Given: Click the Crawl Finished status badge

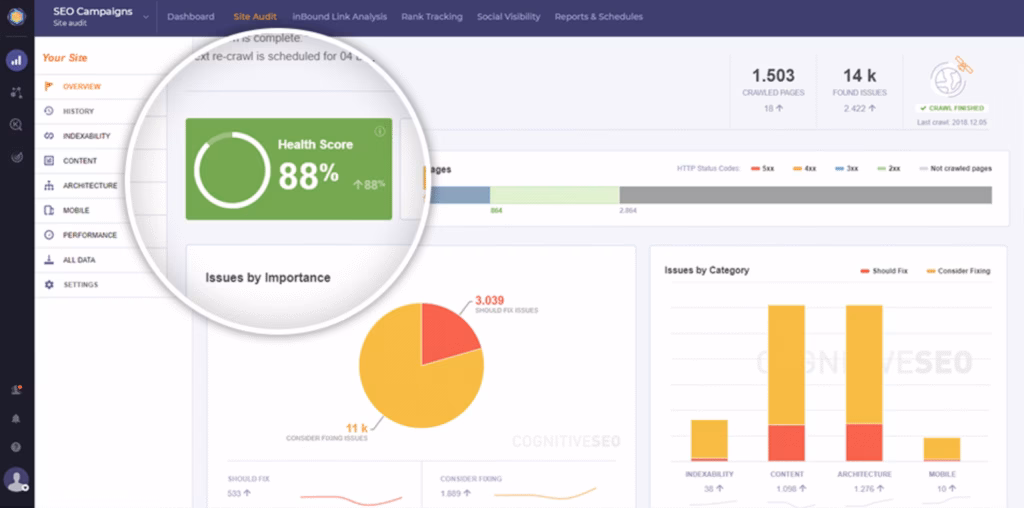Looking at the screenshot, I should (x=950, y=108).
